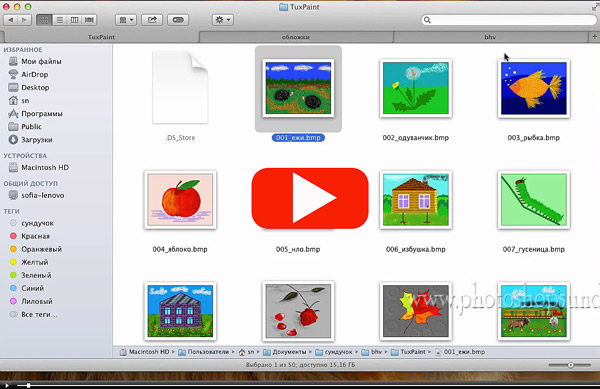Switch to the обложки tab
Viewport: 600px width, 389px height.
(x=296, y=37)
